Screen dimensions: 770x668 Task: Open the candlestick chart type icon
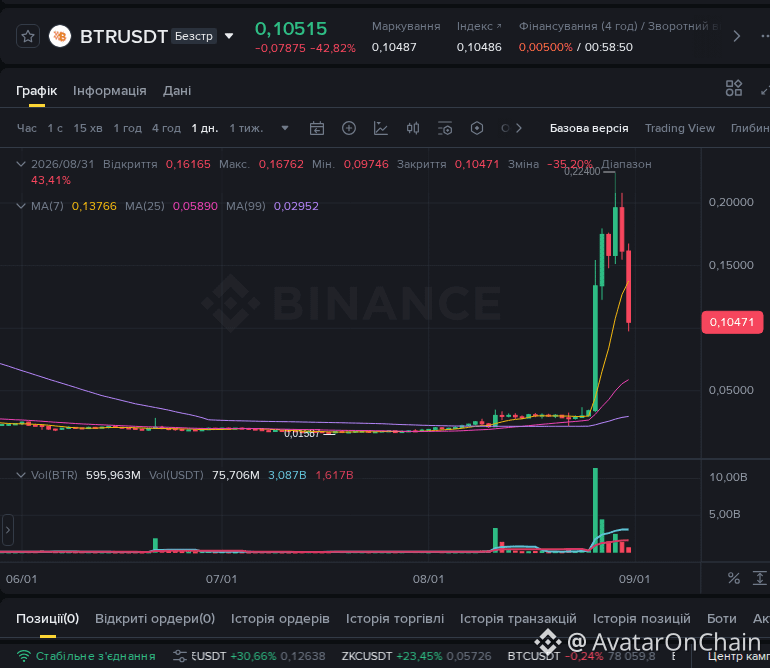pyautogui.click(x=412, y=128)
